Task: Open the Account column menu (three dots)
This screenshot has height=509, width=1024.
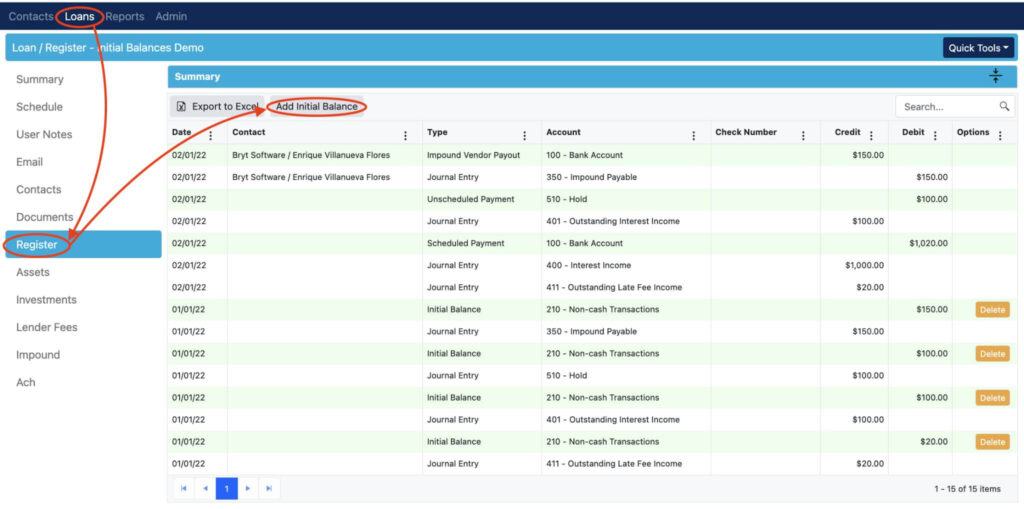Action: 694,135
